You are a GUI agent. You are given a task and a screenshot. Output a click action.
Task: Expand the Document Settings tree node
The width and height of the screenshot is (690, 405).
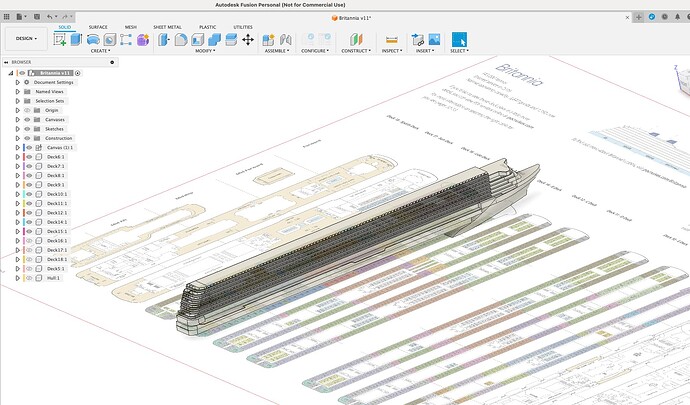point(18,82)
